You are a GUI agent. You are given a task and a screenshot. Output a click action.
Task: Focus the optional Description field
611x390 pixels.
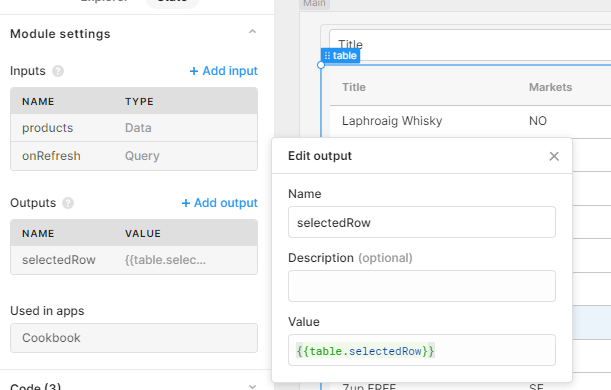click(422, 286)
